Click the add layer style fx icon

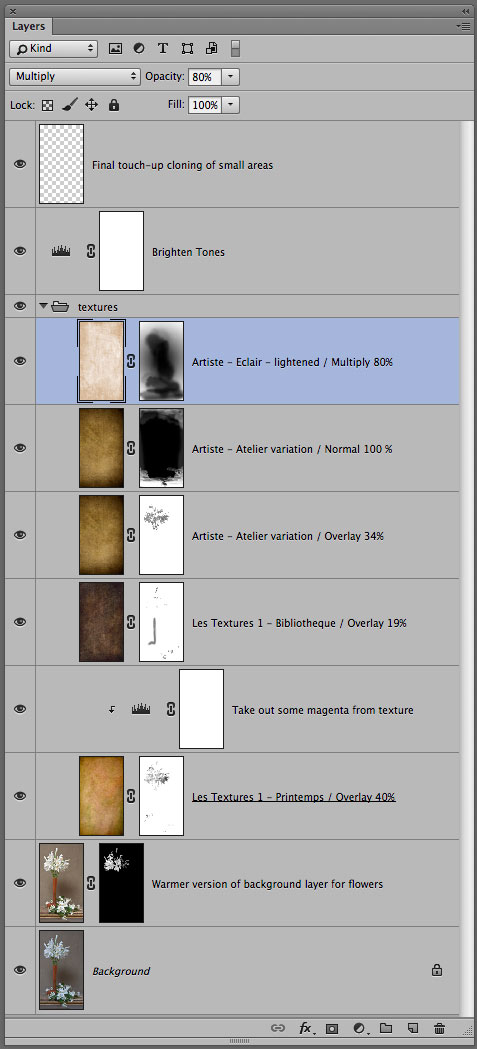point(306,1028)
